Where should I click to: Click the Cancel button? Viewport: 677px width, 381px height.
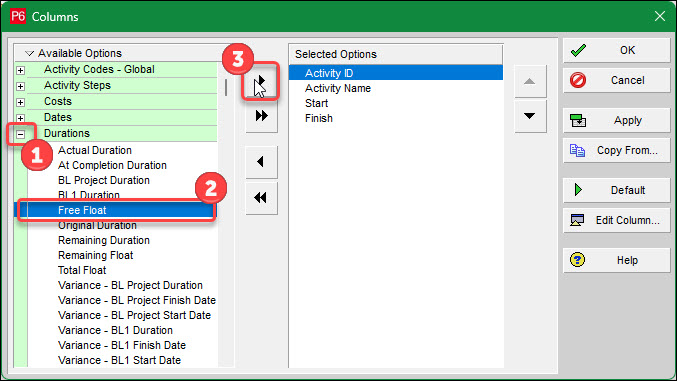[616, 80]
